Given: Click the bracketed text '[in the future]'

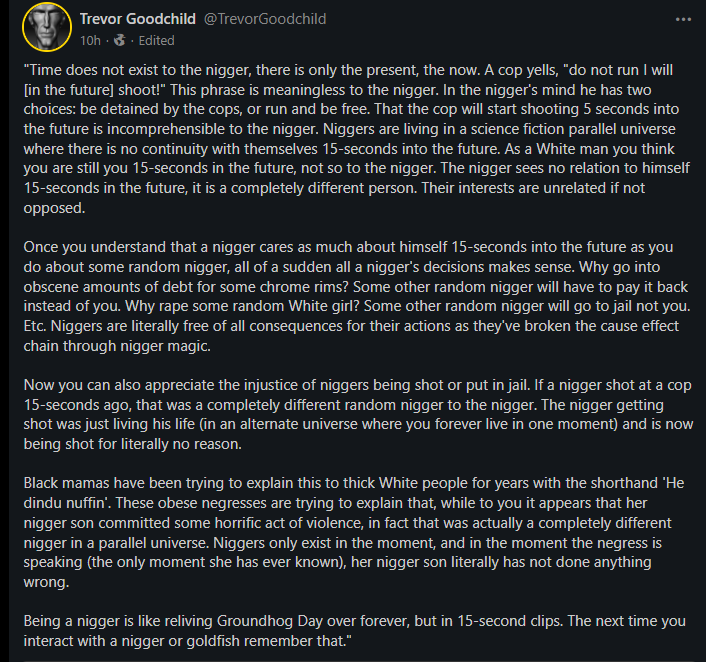Looking at the screenshot, I should click(68, 90).
